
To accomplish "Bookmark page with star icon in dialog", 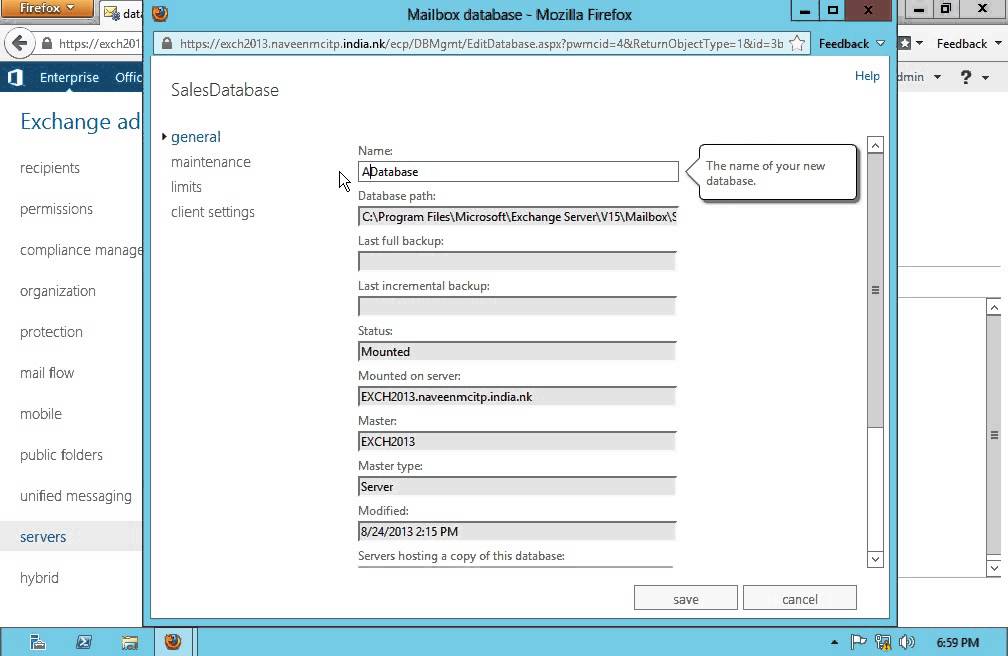I will [797, 44].
